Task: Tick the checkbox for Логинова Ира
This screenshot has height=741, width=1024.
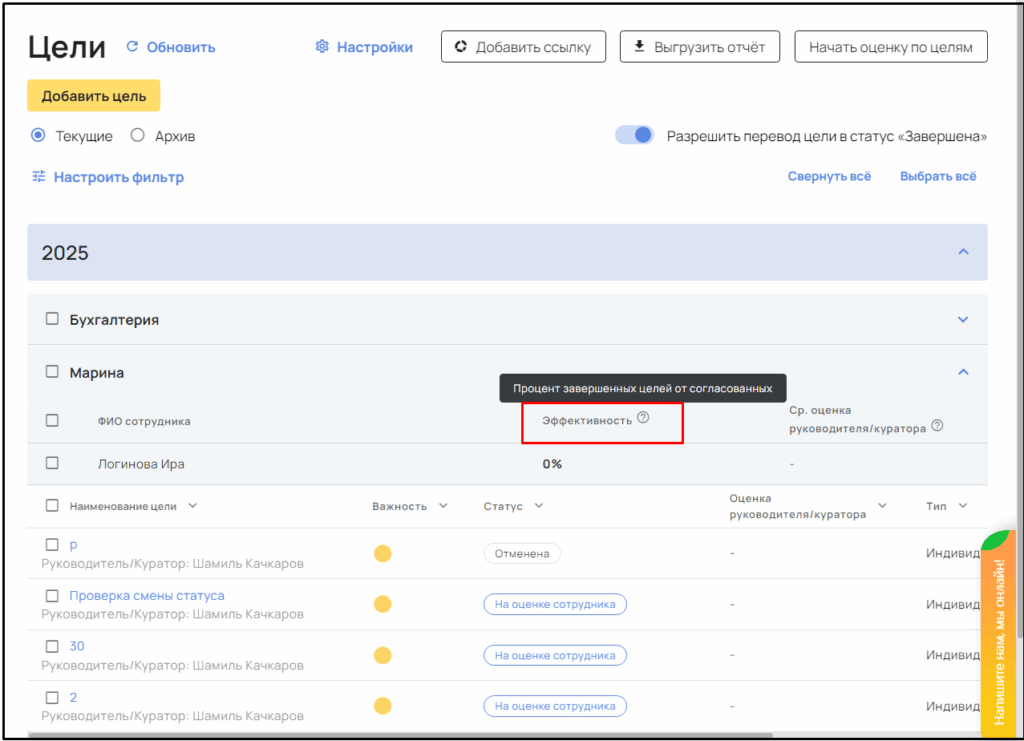Action: [x=52, y=463]
